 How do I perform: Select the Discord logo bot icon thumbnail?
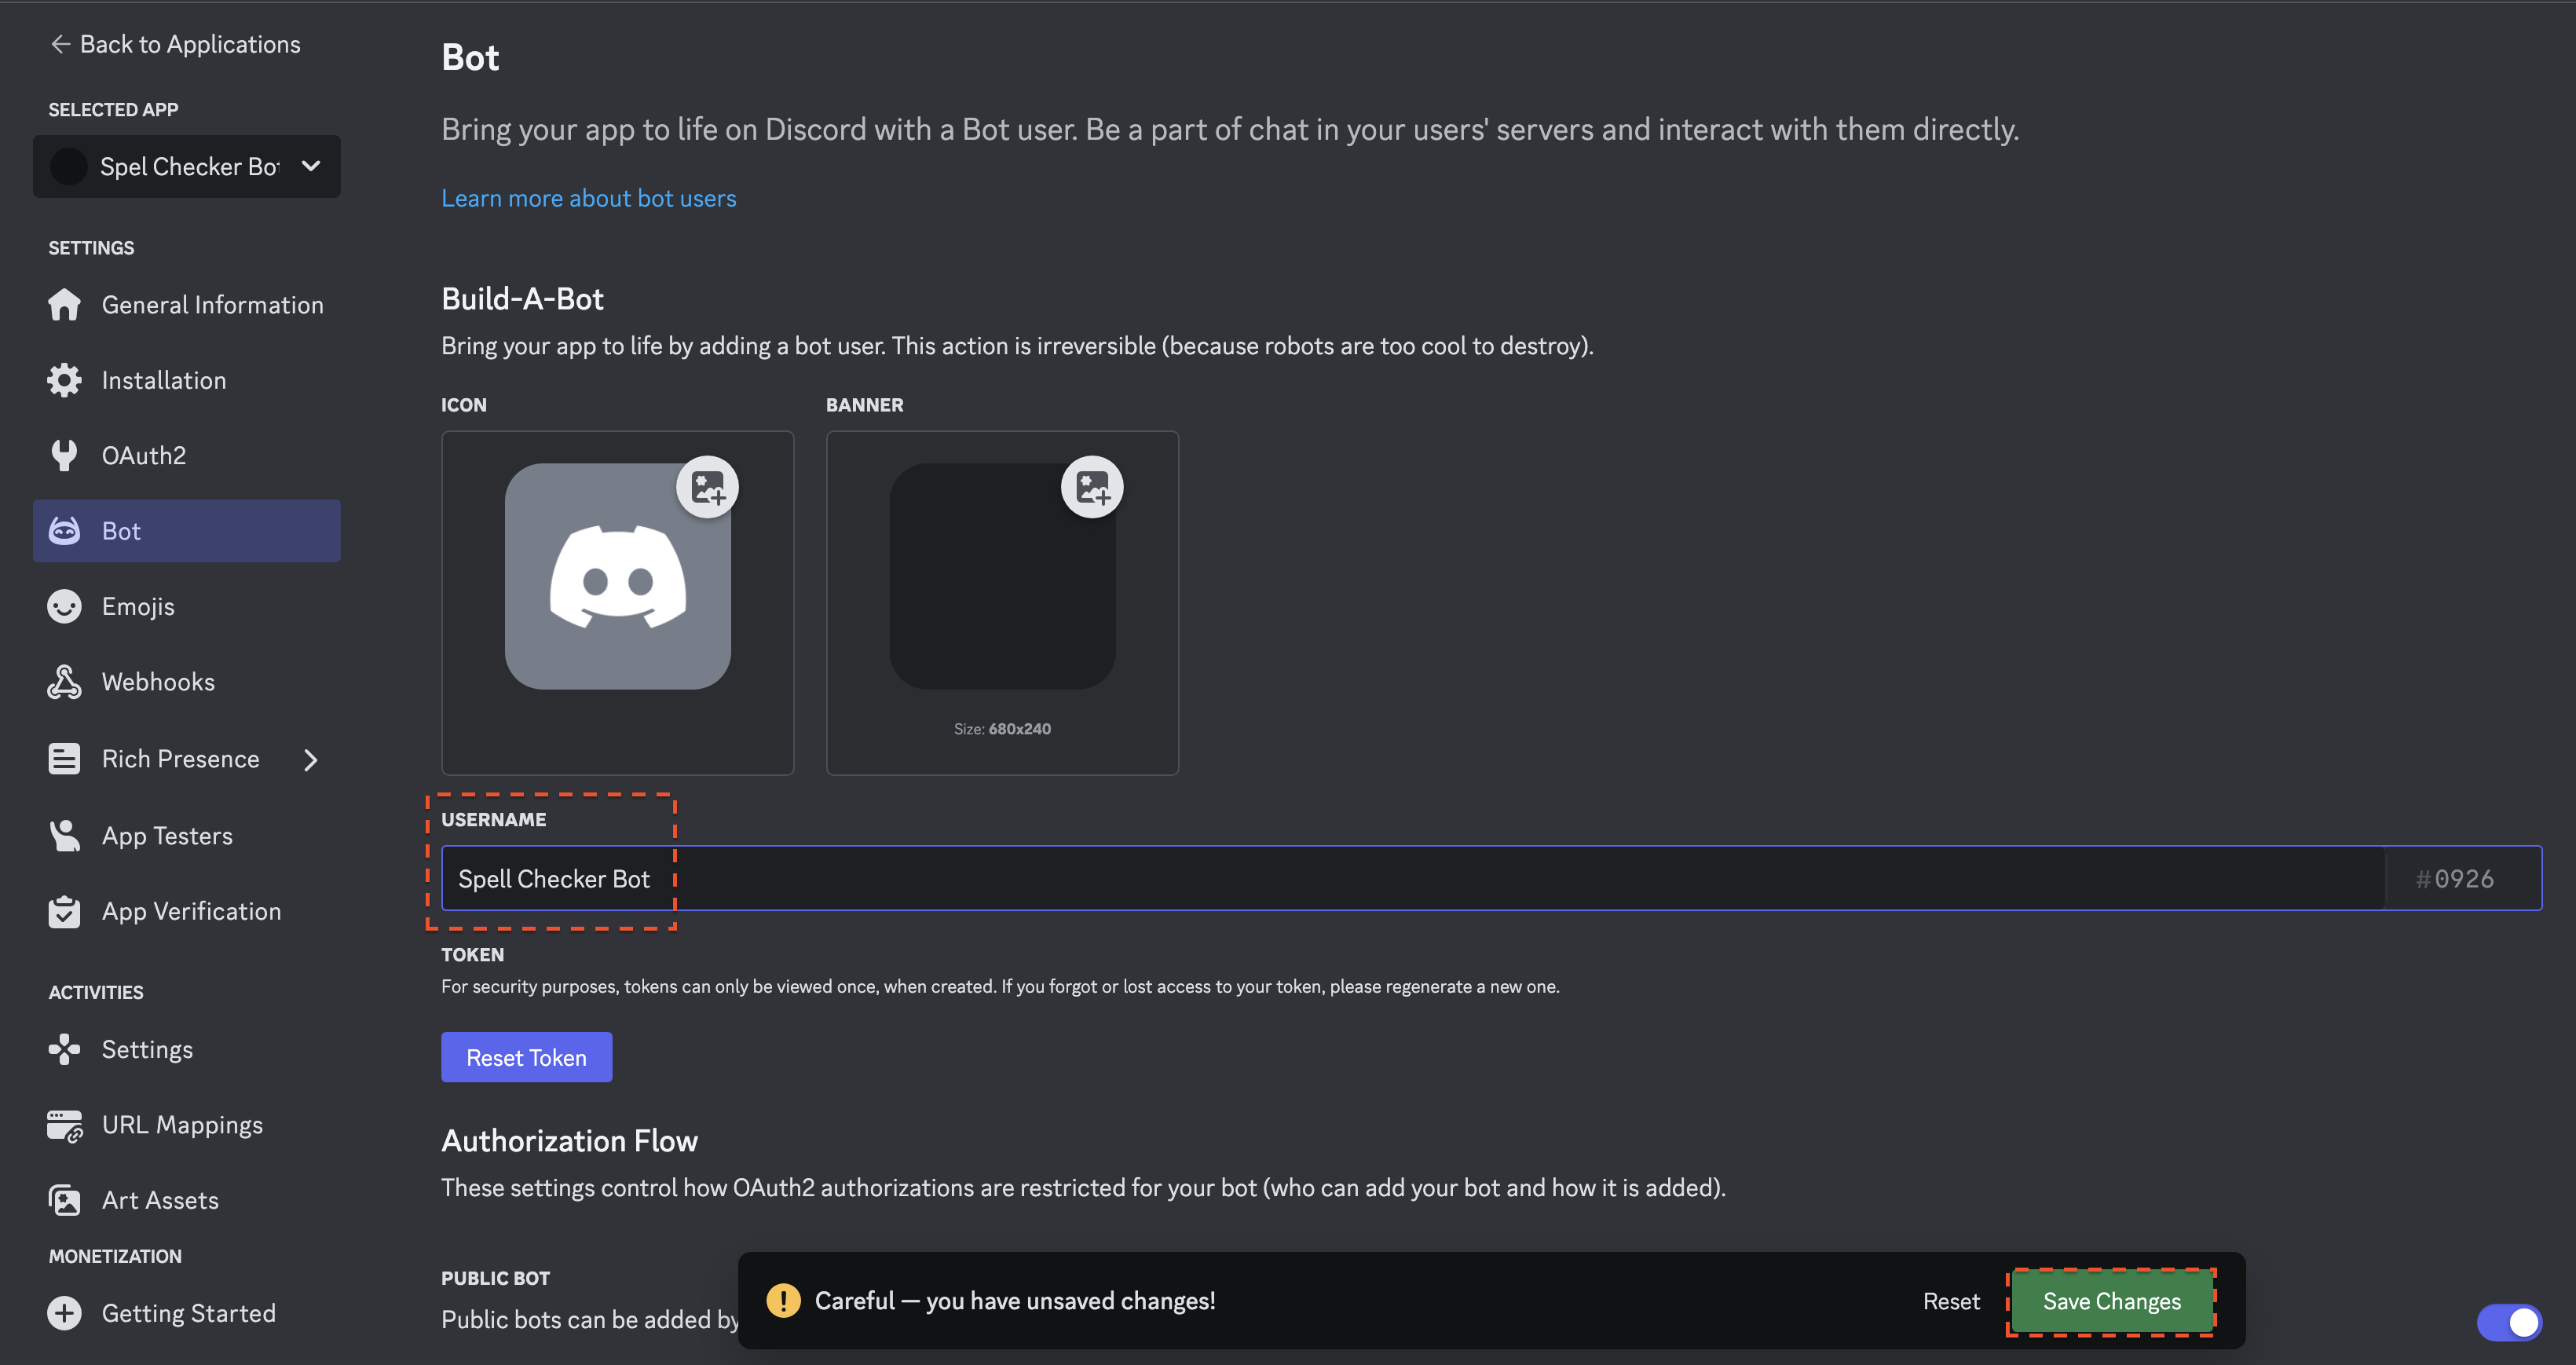point(617,576)
